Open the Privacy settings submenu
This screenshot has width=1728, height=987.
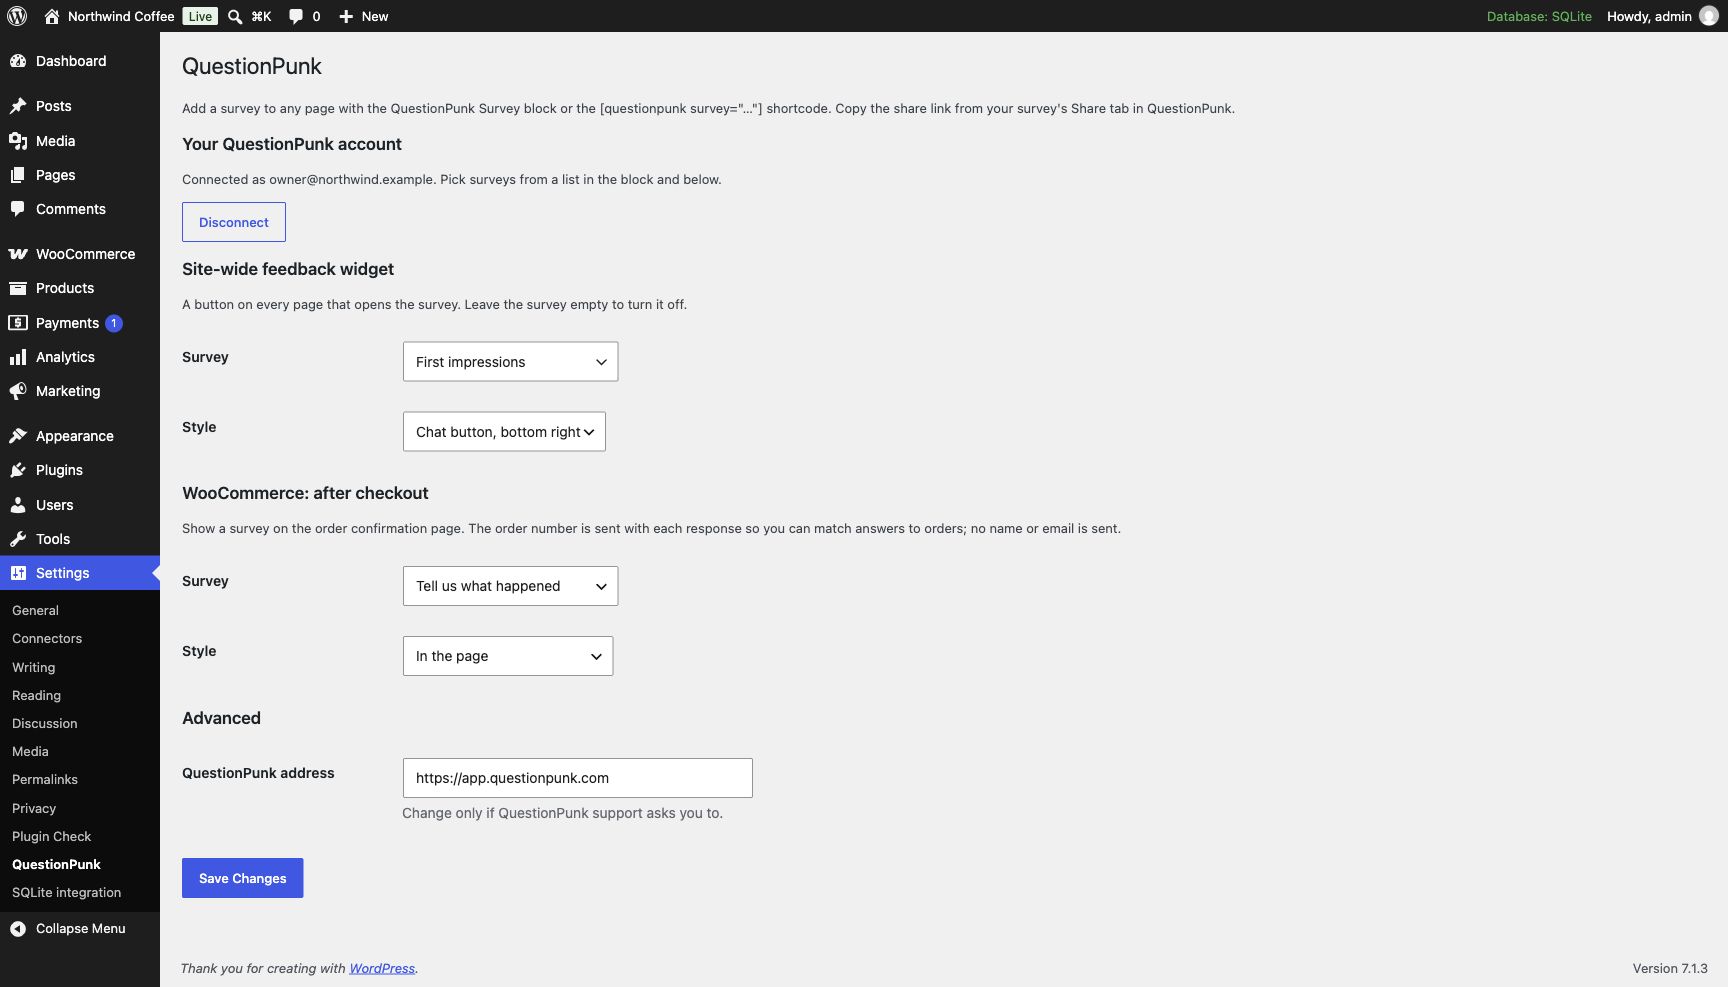(x=34, y=808)
